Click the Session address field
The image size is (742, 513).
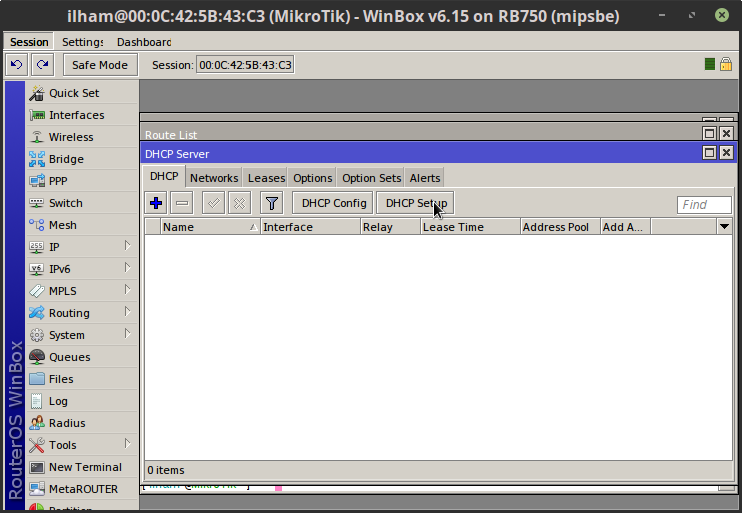coord(246,65)
